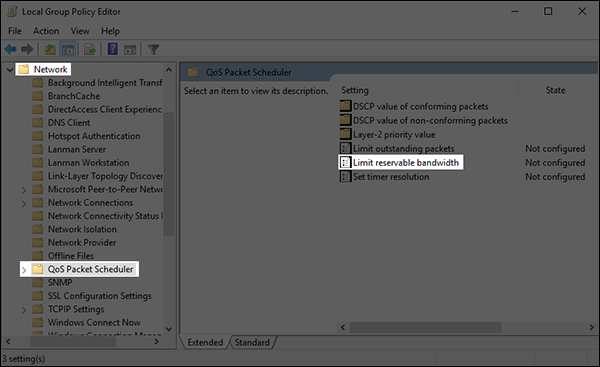
Task: Click the SNMP folder icon
Action: [x=38, y=282]
